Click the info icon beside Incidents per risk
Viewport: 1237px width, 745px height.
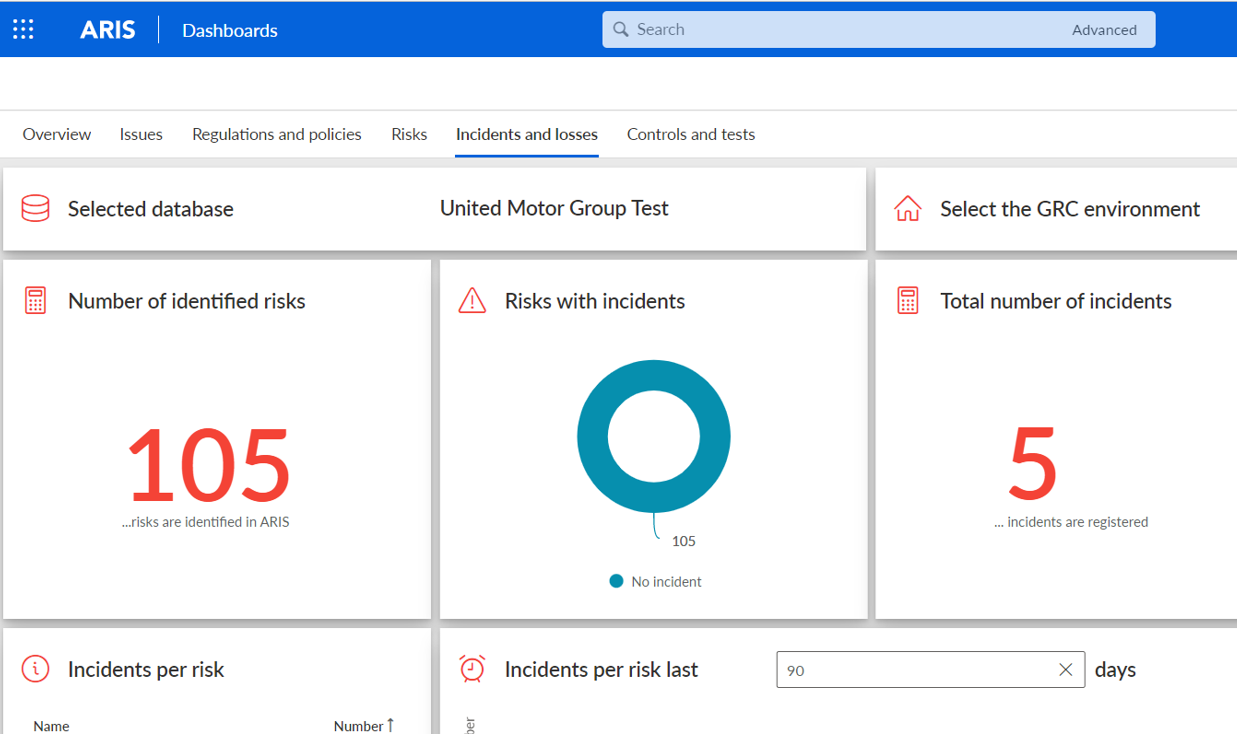click(x=35, y=669)
